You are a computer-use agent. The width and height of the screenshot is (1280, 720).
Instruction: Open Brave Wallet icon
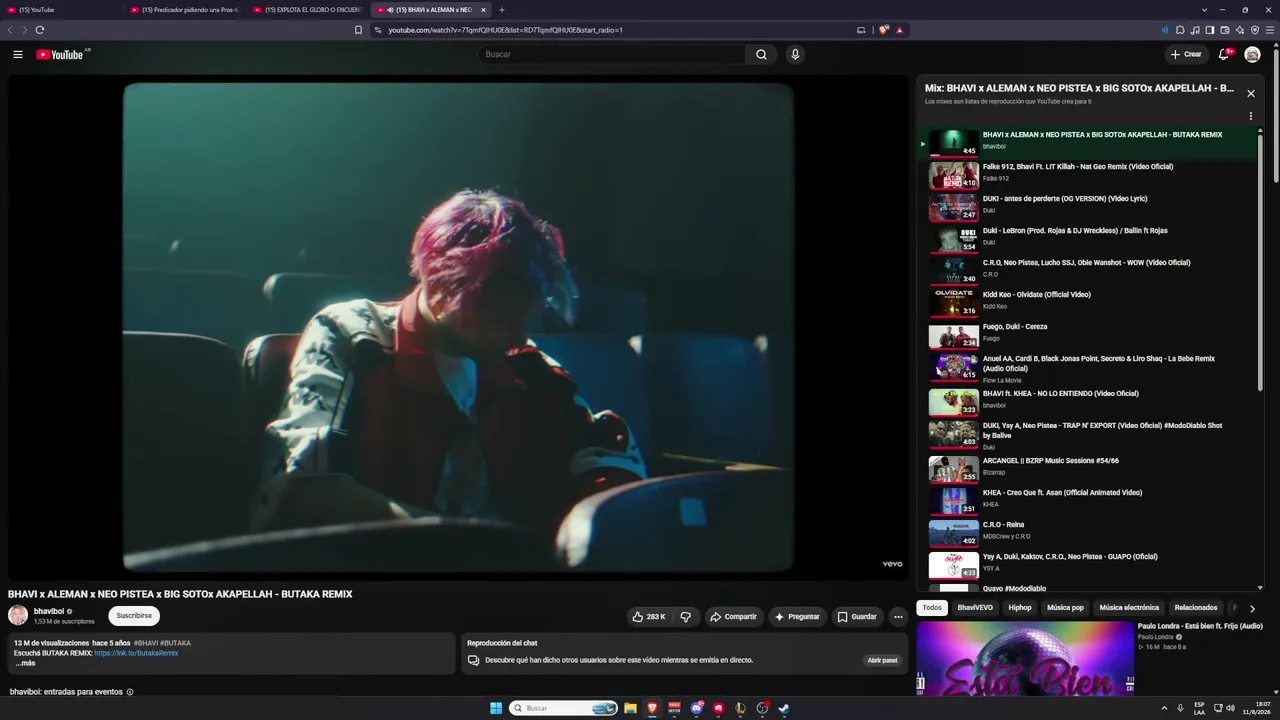pos(1225,30)
